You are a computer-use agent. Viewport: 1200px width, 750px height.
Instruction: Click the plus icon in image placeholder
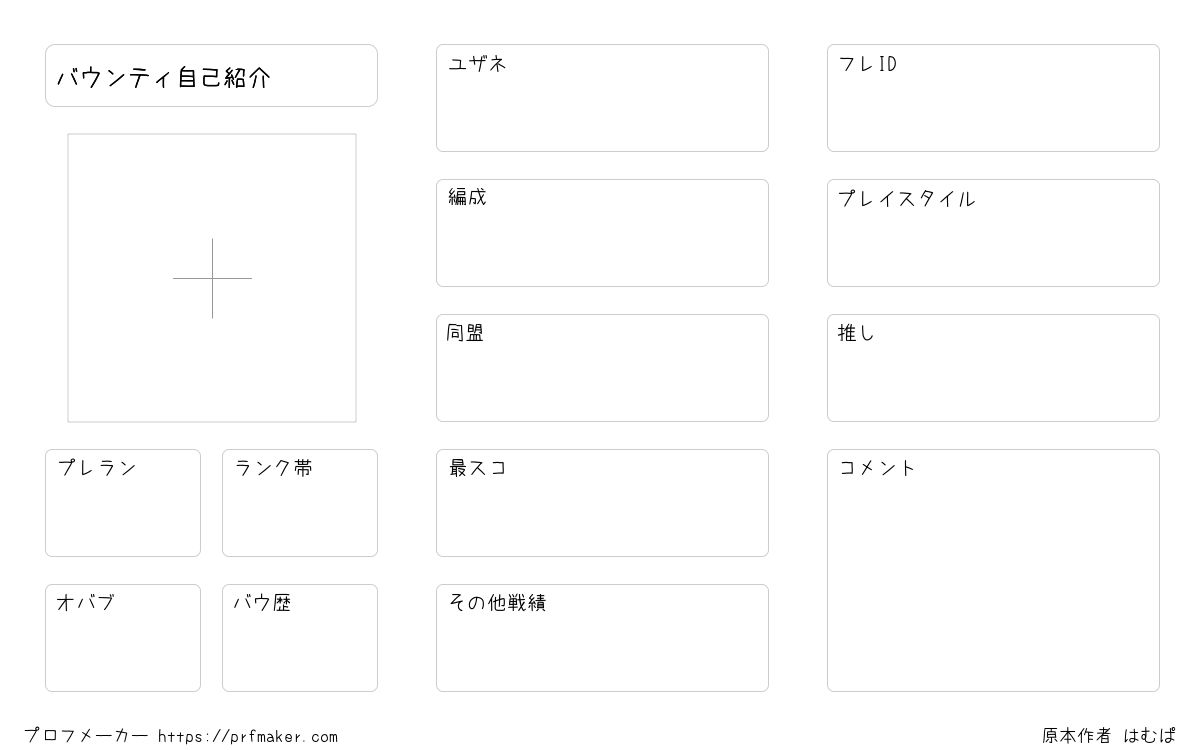(x=212, y=278)
